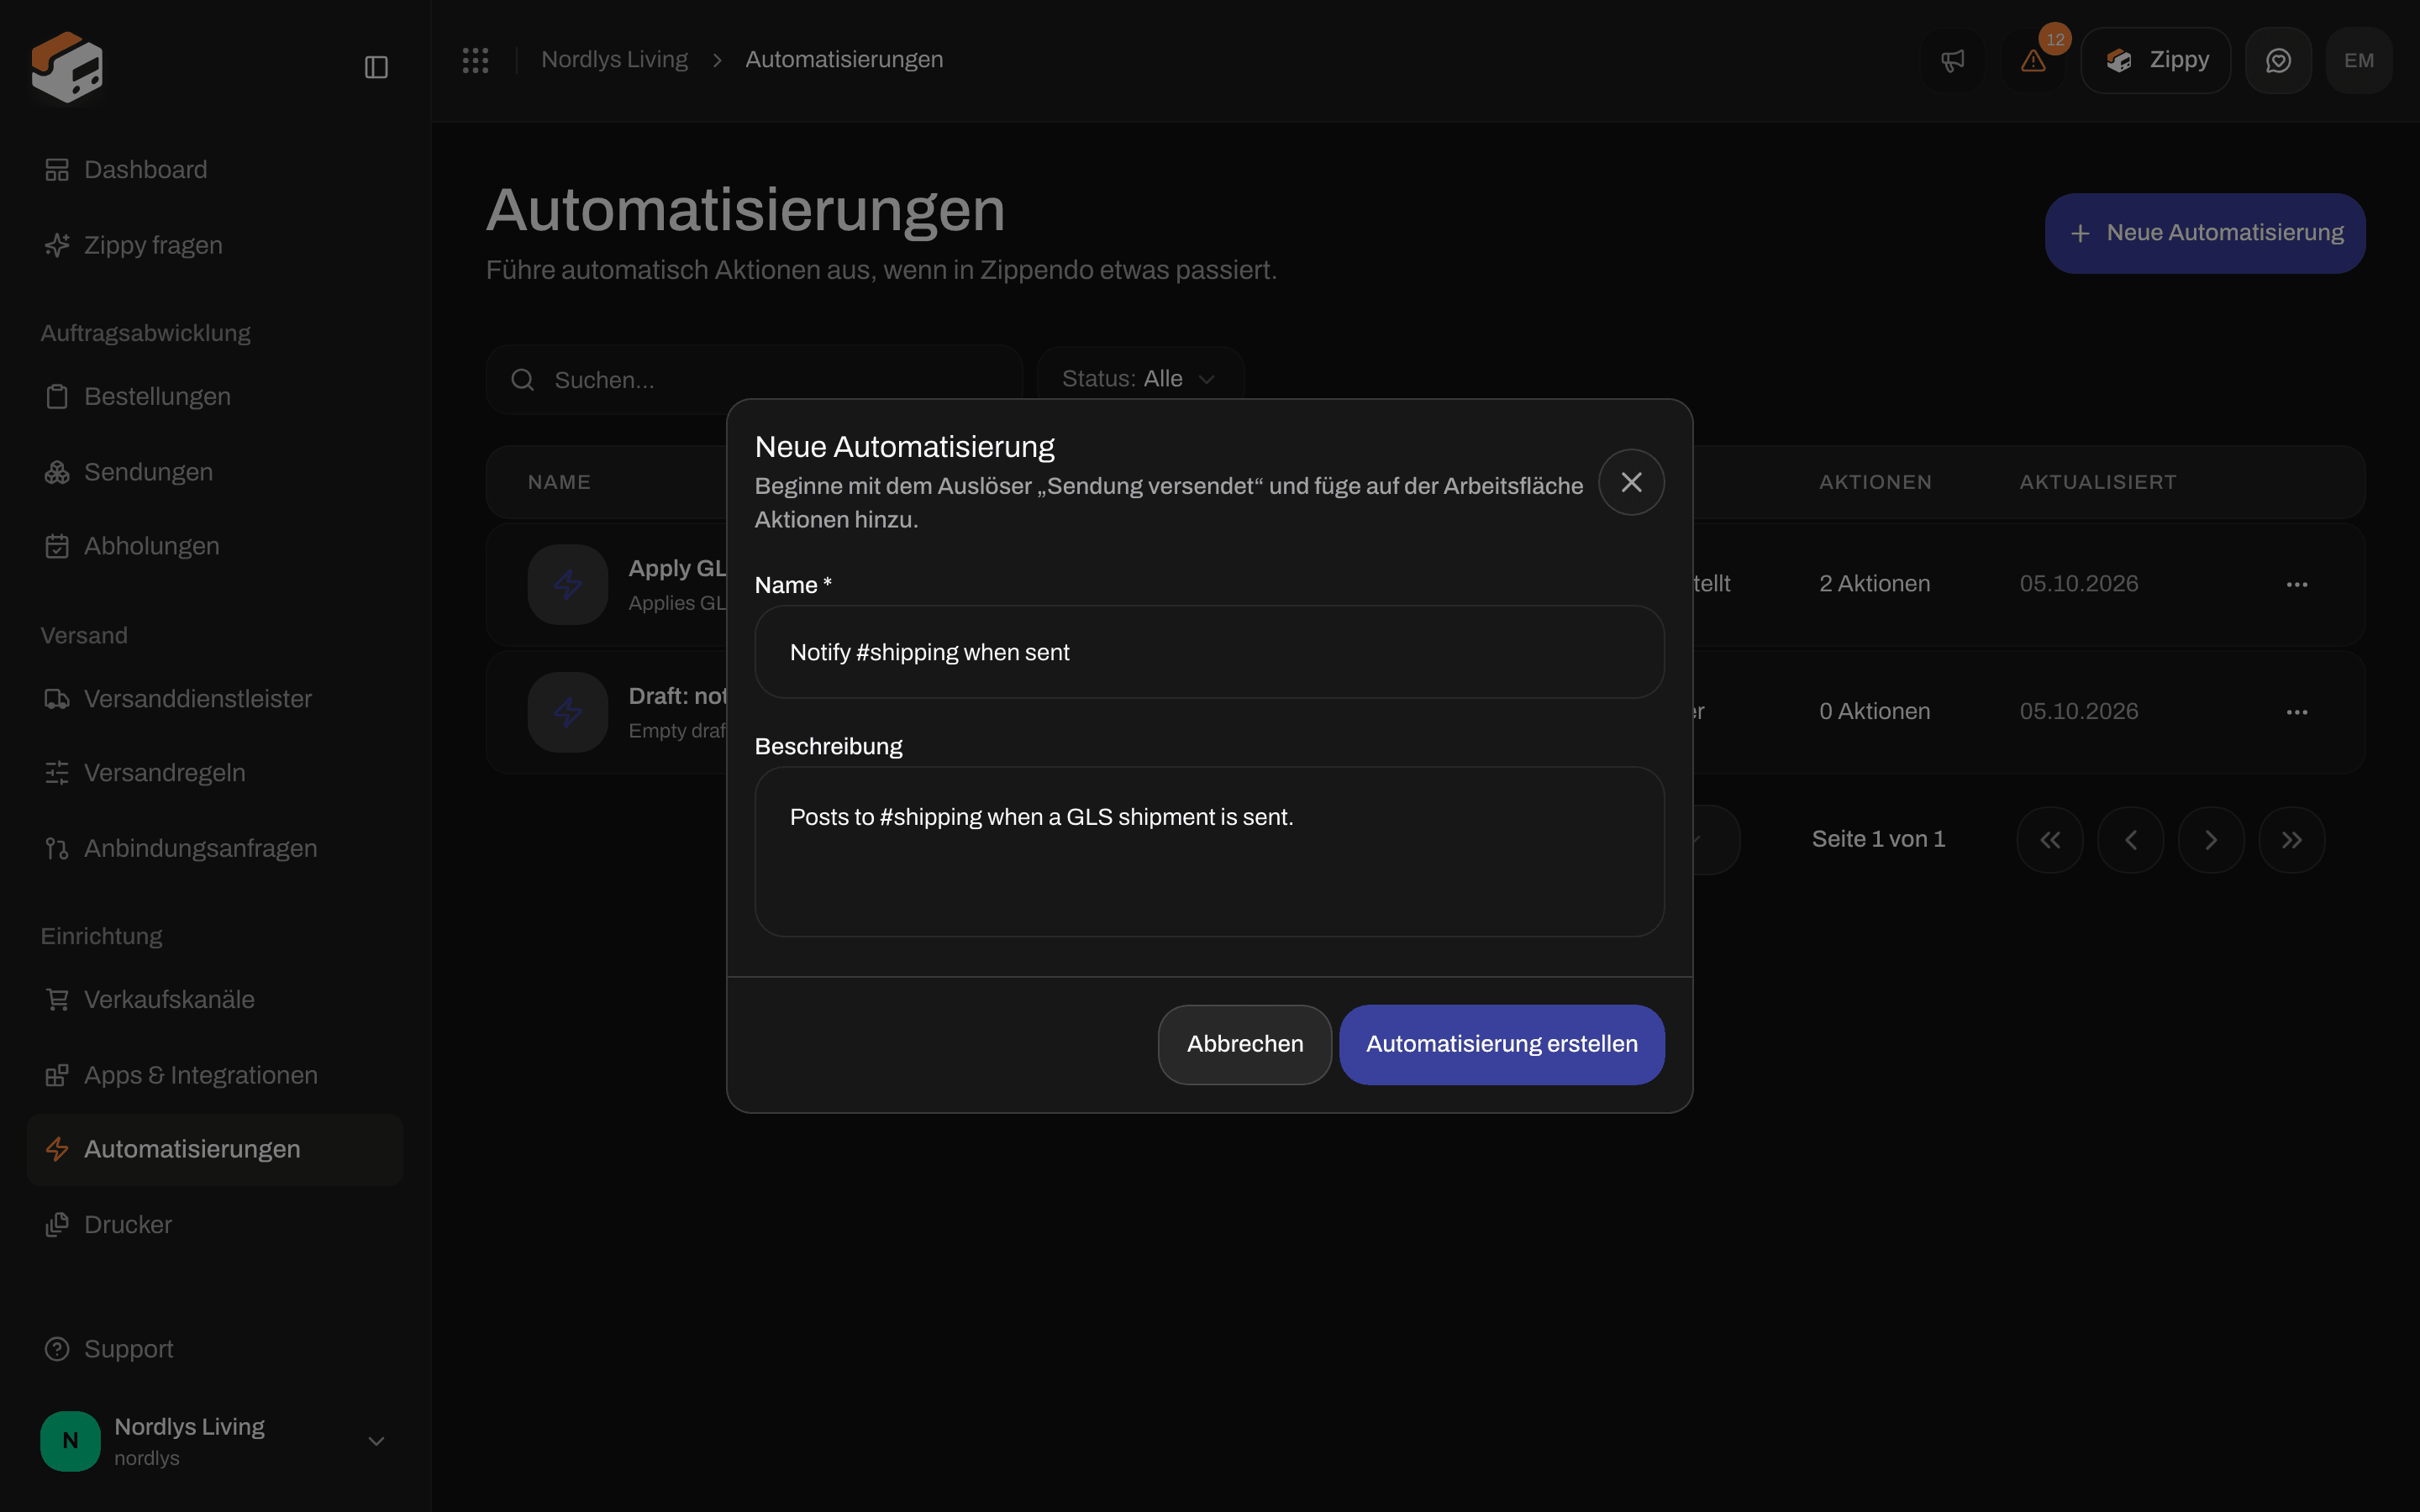Go to Sendungen

click(215, 472)
